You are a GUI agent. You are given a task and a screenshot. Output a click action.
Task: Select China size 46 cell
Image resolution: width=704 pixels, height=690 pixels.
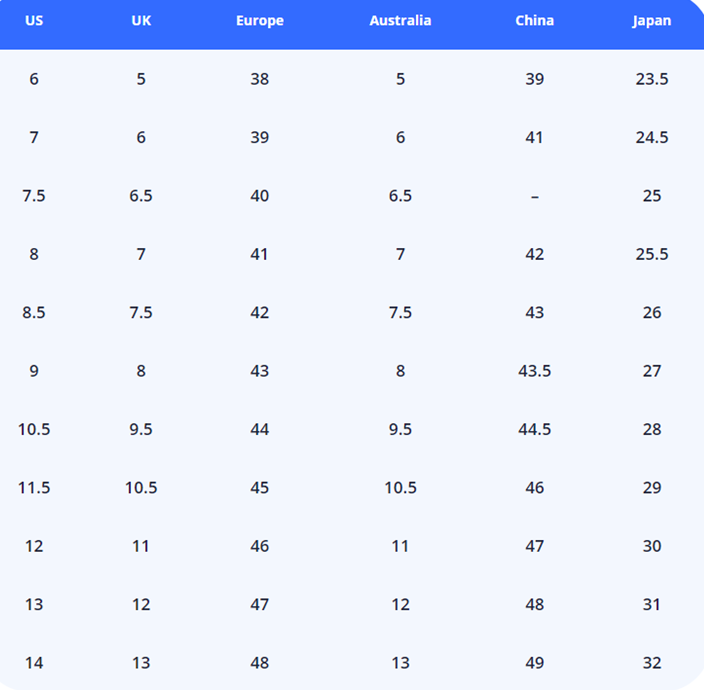(x=534, y=488)
